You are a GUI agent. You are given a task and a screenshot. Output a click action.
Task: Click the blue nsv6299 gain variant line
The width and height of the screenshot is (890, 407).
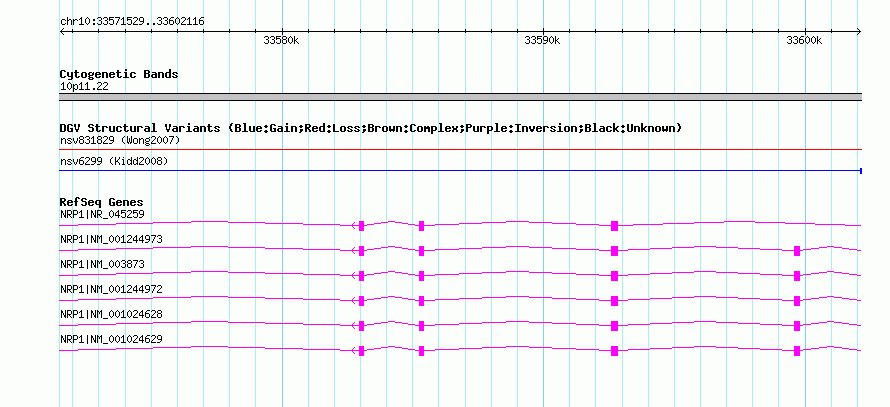[460, 170]
